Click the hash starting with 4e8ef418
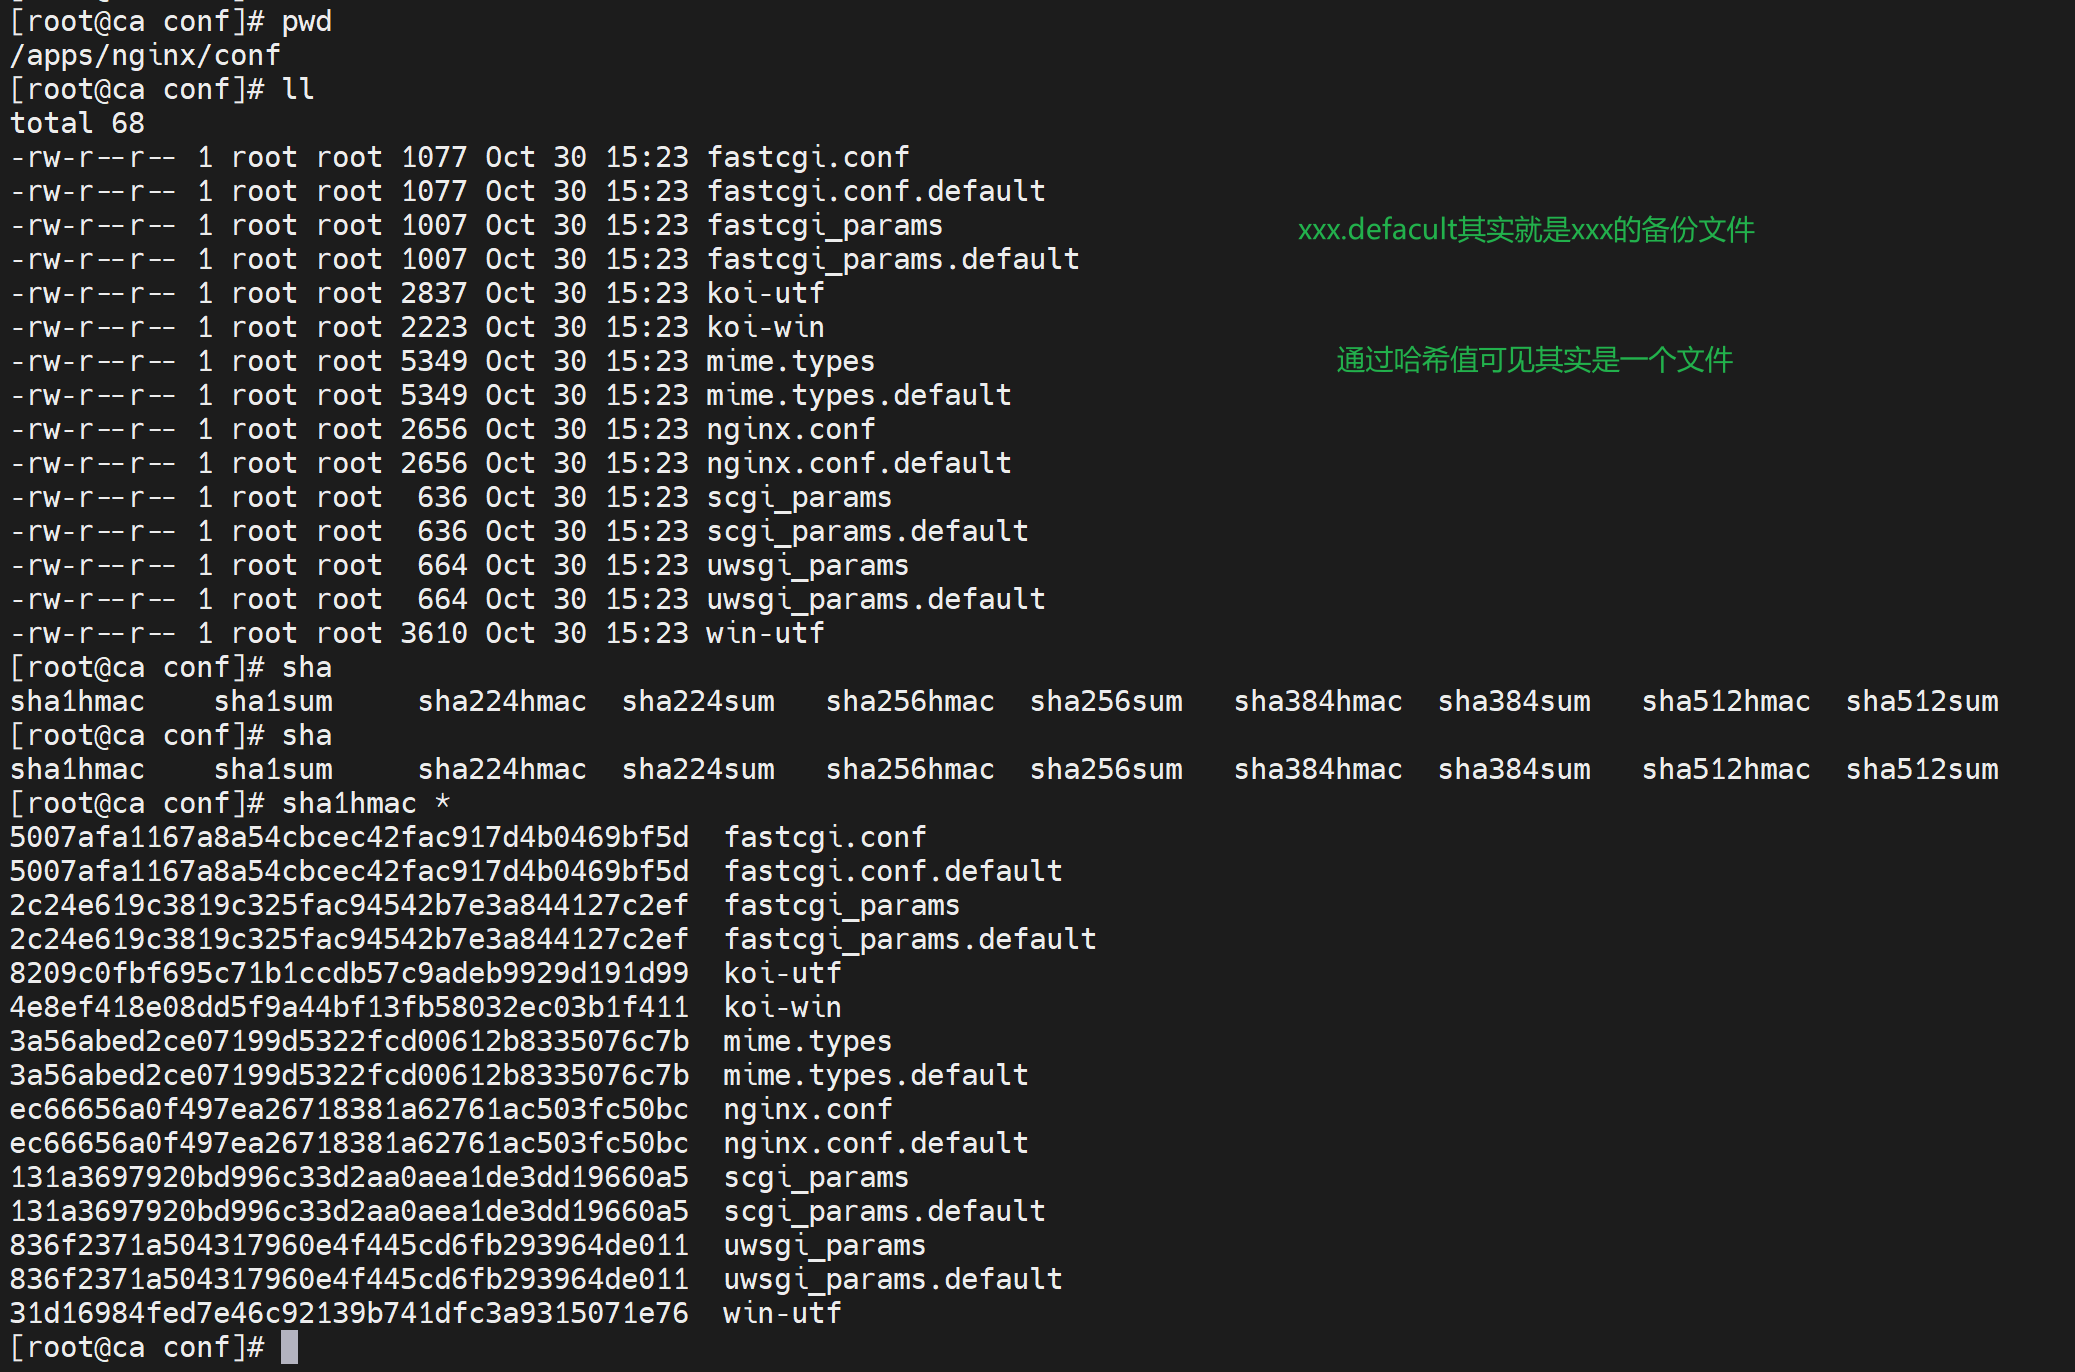 (349, 1007)
